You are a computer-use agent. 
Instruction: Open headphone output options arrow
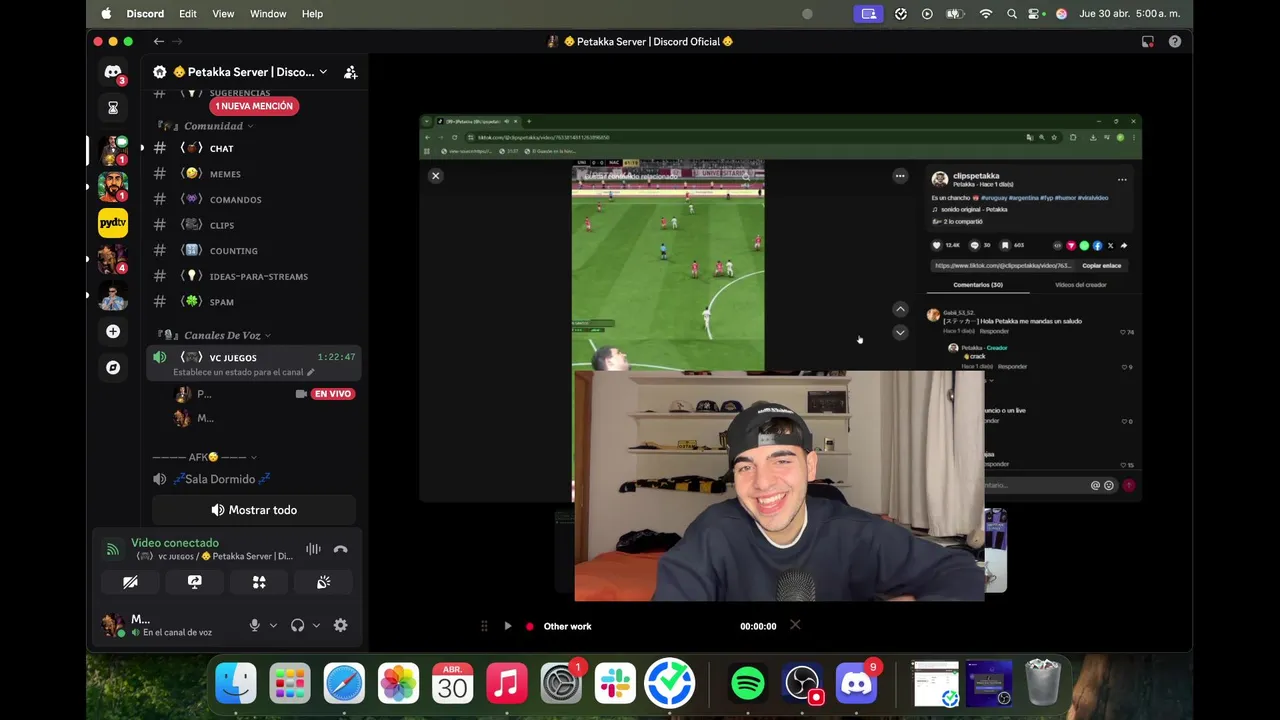tap(316, 626)
